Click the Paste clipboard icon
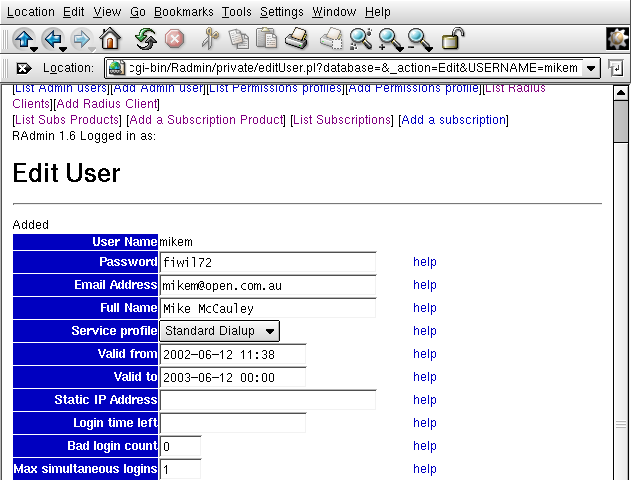Screen dimensions: 631x480 266,39
